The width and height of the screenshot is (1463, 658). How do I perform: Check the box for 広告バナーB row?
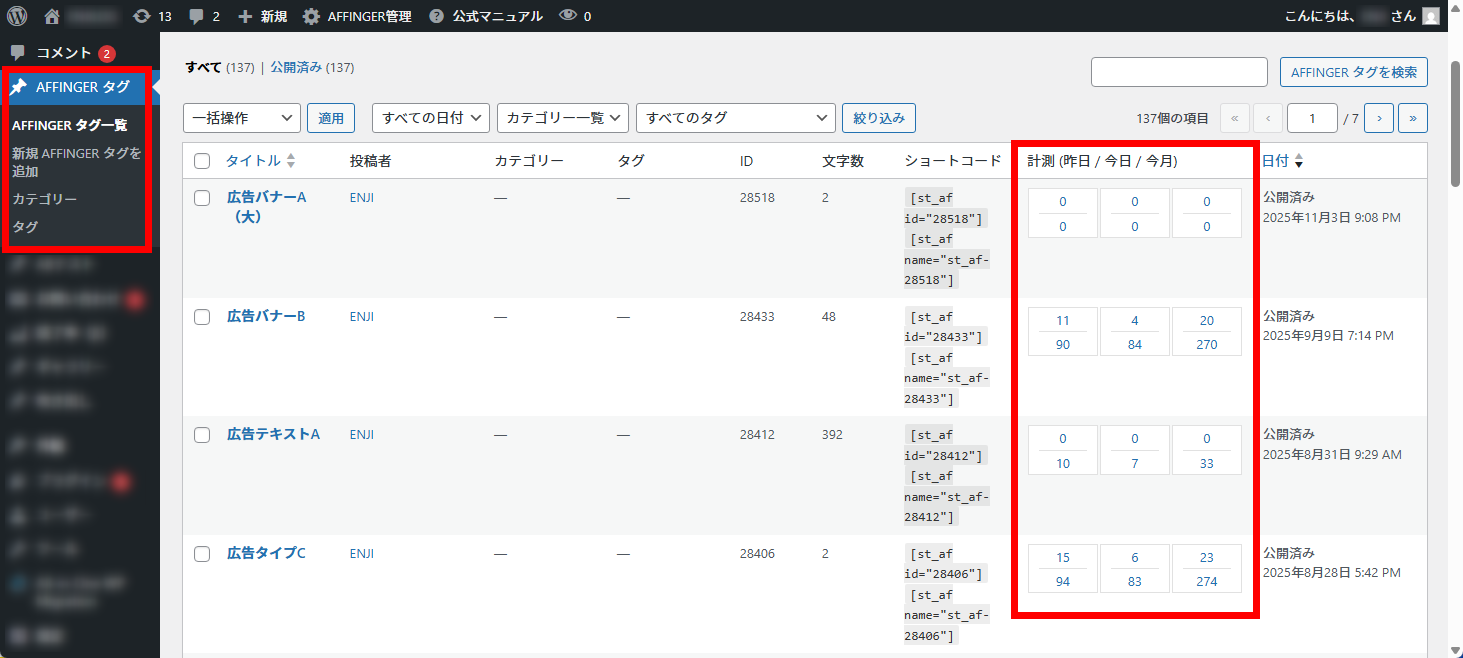(202, 317)
